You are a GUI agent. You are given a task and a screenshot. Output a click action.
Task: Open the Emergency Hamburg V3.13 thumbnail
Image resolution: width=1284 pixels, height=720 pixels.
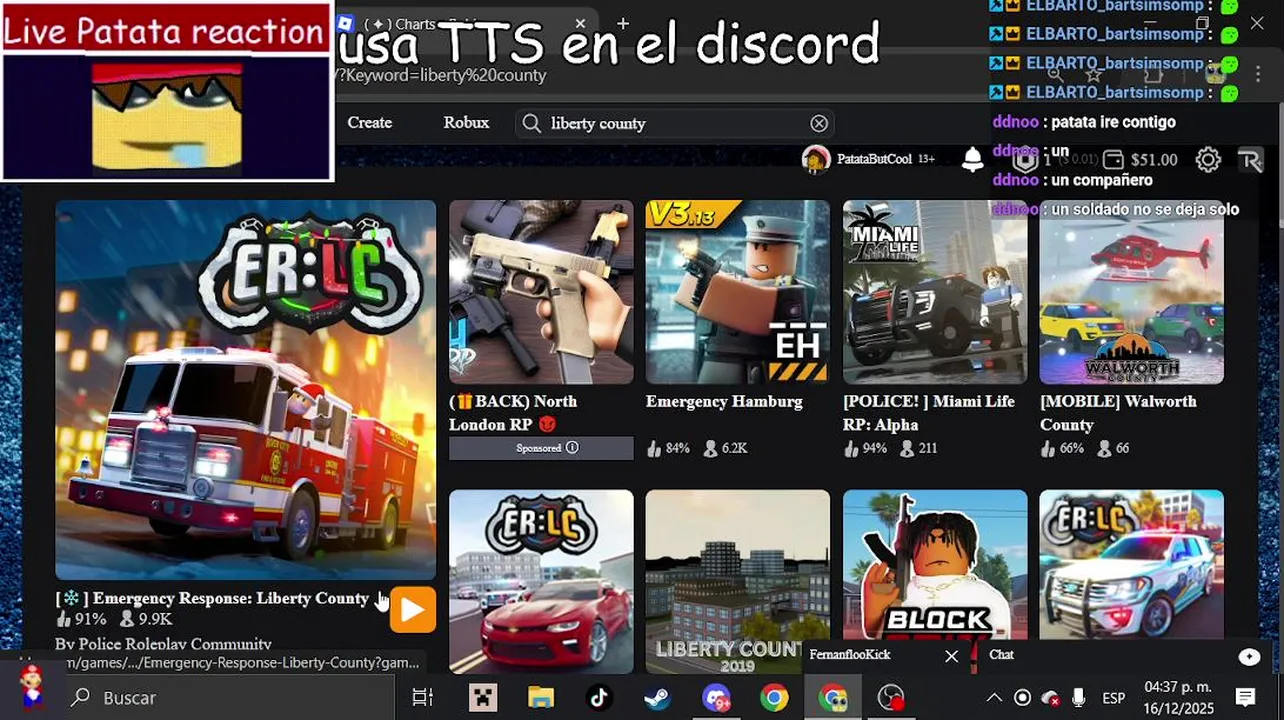737,292
